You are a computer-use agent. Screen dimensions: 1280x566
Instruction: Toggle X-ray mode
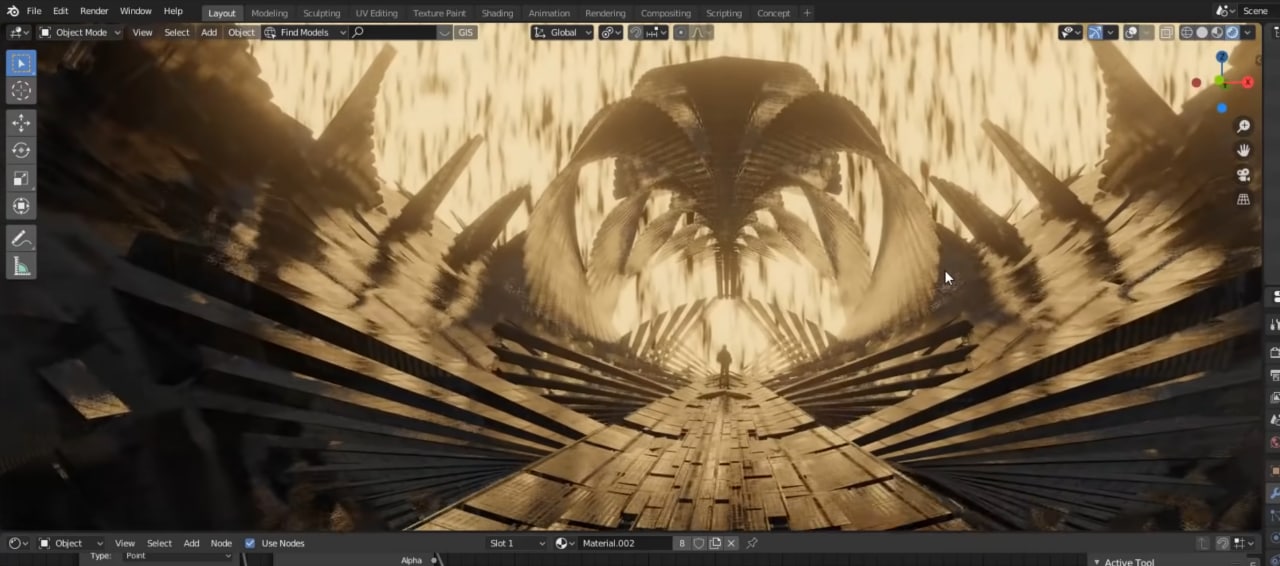click(x=1166, y=32)
